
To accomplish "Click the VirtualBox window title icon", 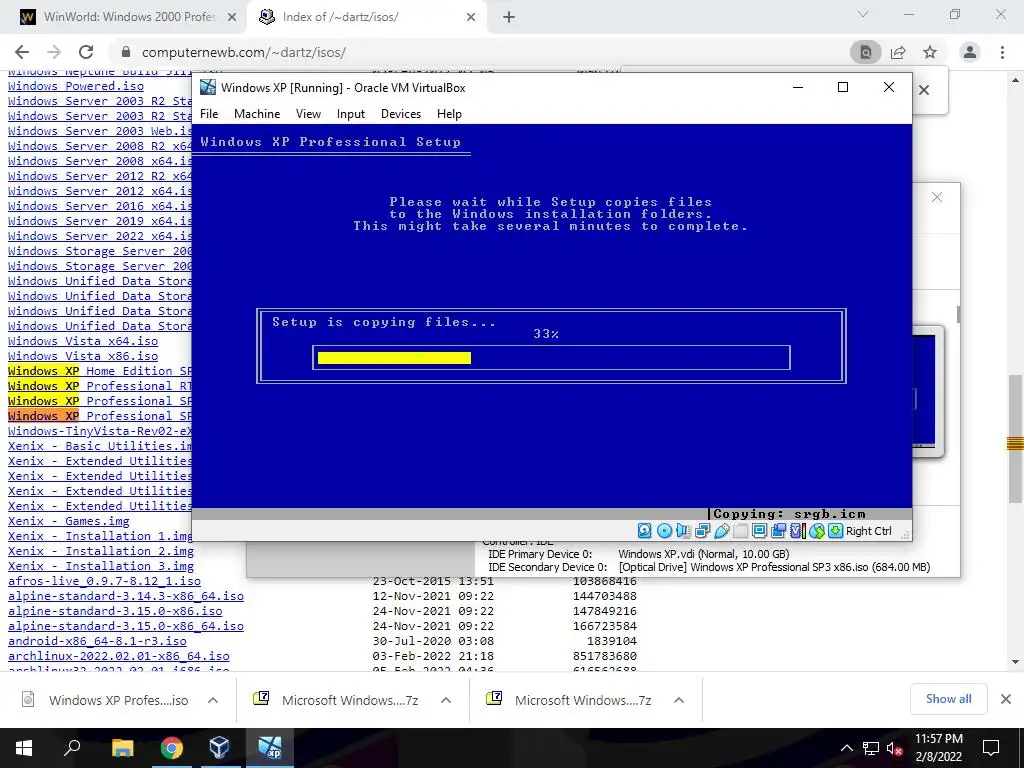I will click(208, 87).
